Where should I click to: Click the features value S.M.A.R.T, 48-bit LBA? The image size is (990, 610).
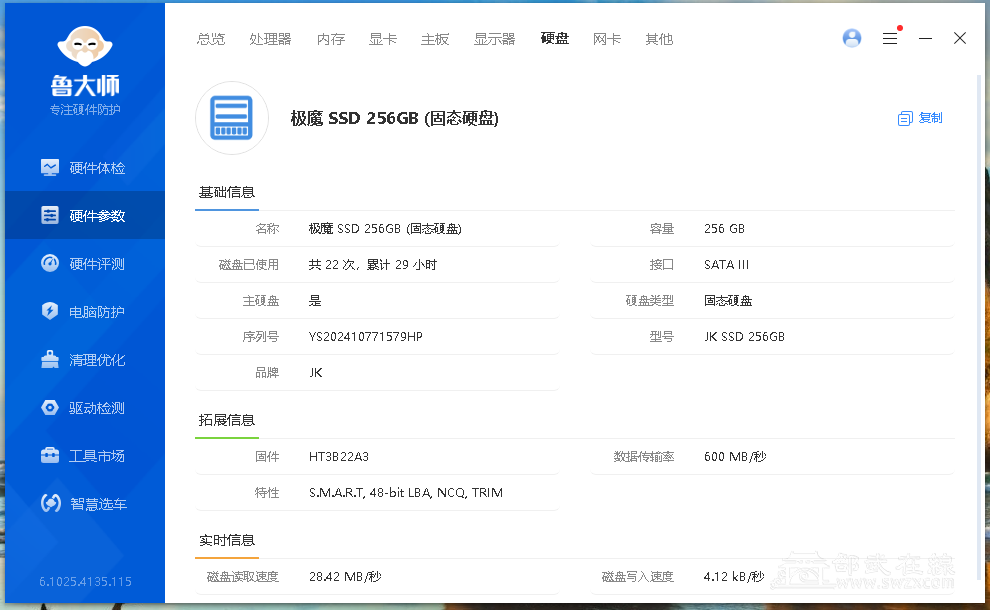tap(406, 493)
